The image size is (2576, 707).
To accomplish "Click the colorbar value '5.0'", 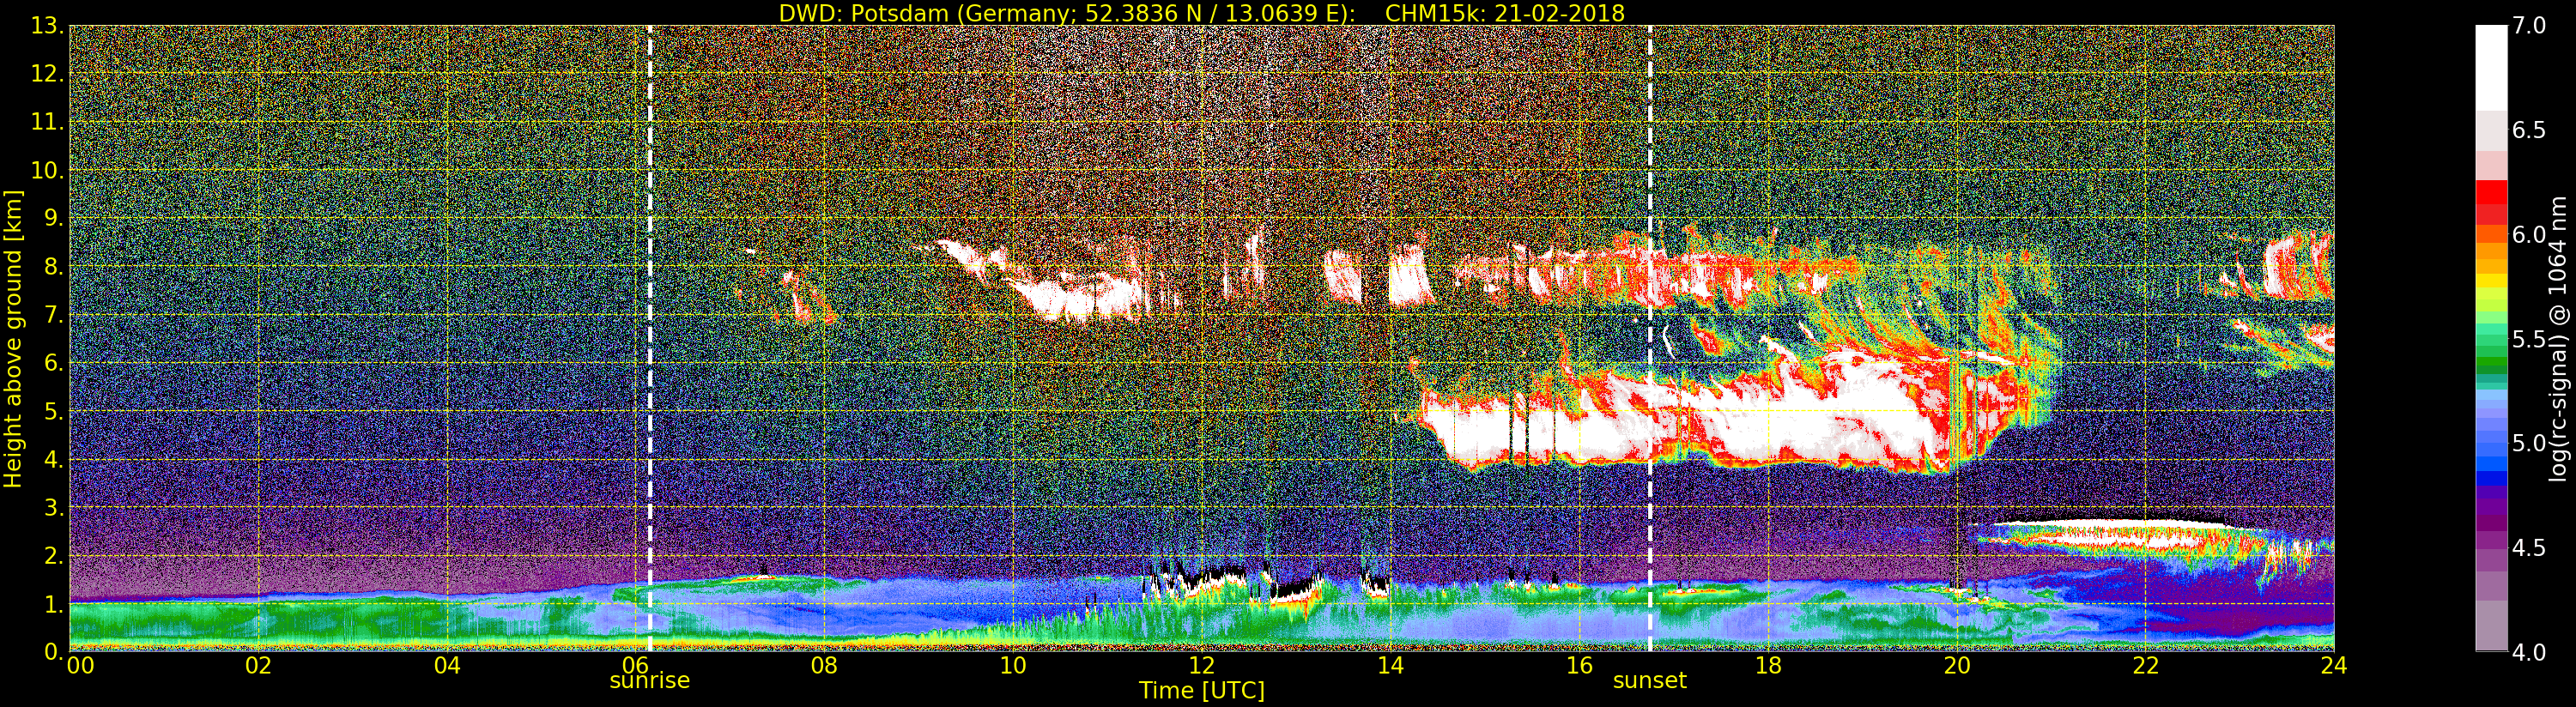I will pyautogui.click(x=2529, y=443).
